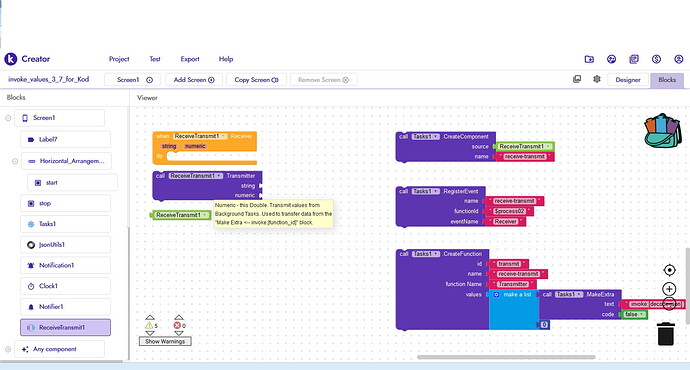Open the Test menu
This screenshot has width=690, height=370.
[155, 59]
